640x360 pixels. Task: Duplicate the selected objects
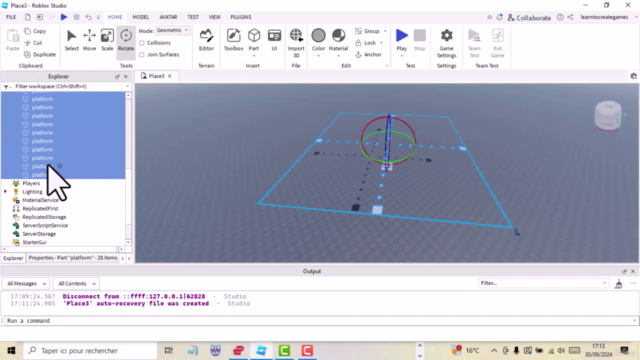point(40,54)
